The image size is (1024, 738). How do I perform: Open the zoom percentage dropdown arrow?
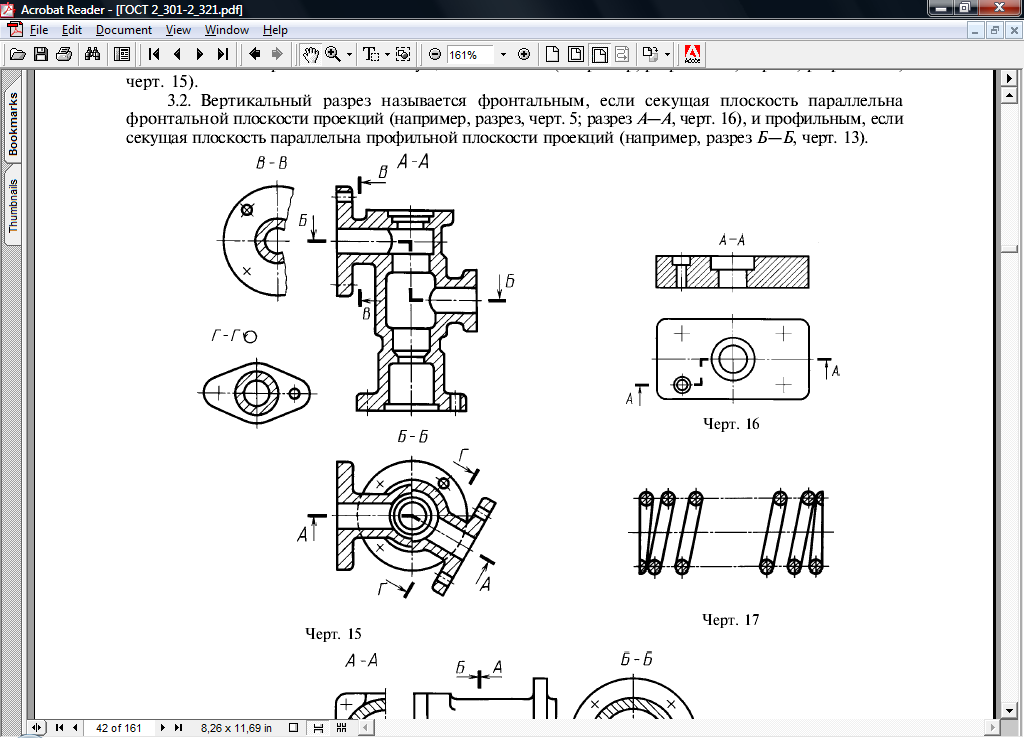point(503,55)
